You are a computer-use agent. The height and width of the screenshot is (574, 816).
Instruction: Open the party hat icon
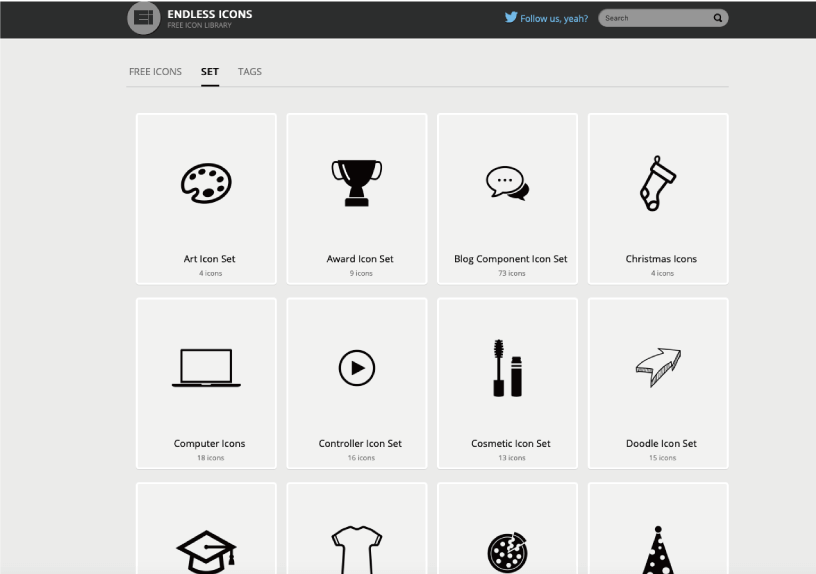click(658, 550)
